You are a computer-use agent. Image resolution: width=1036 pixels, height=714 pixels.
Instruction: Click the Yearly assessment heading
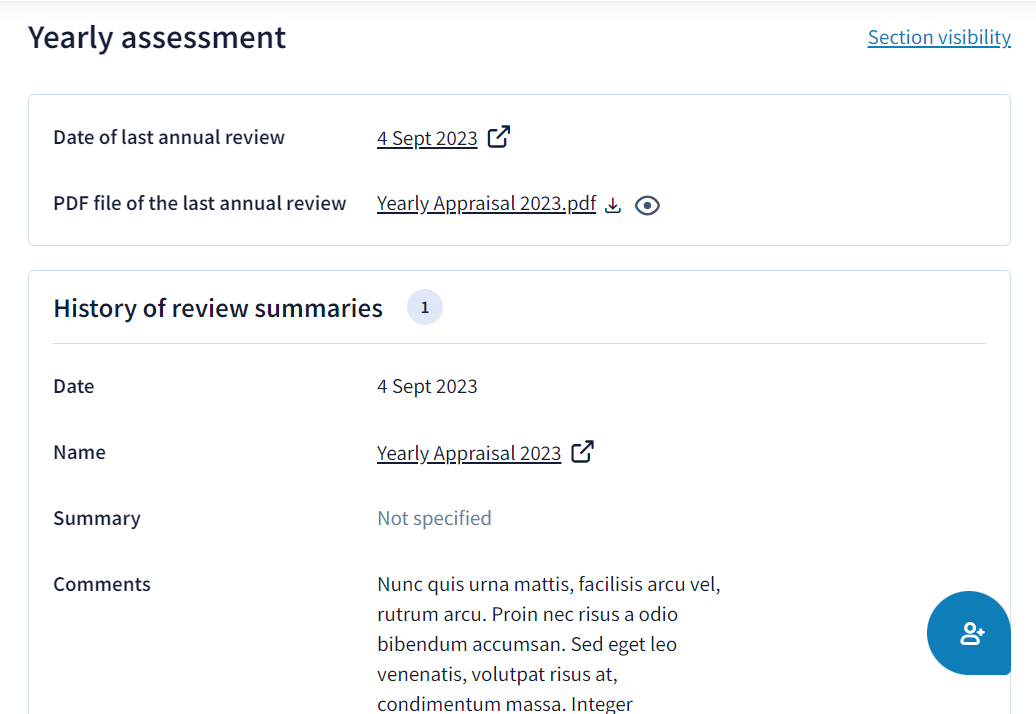[x=157, y=38]
